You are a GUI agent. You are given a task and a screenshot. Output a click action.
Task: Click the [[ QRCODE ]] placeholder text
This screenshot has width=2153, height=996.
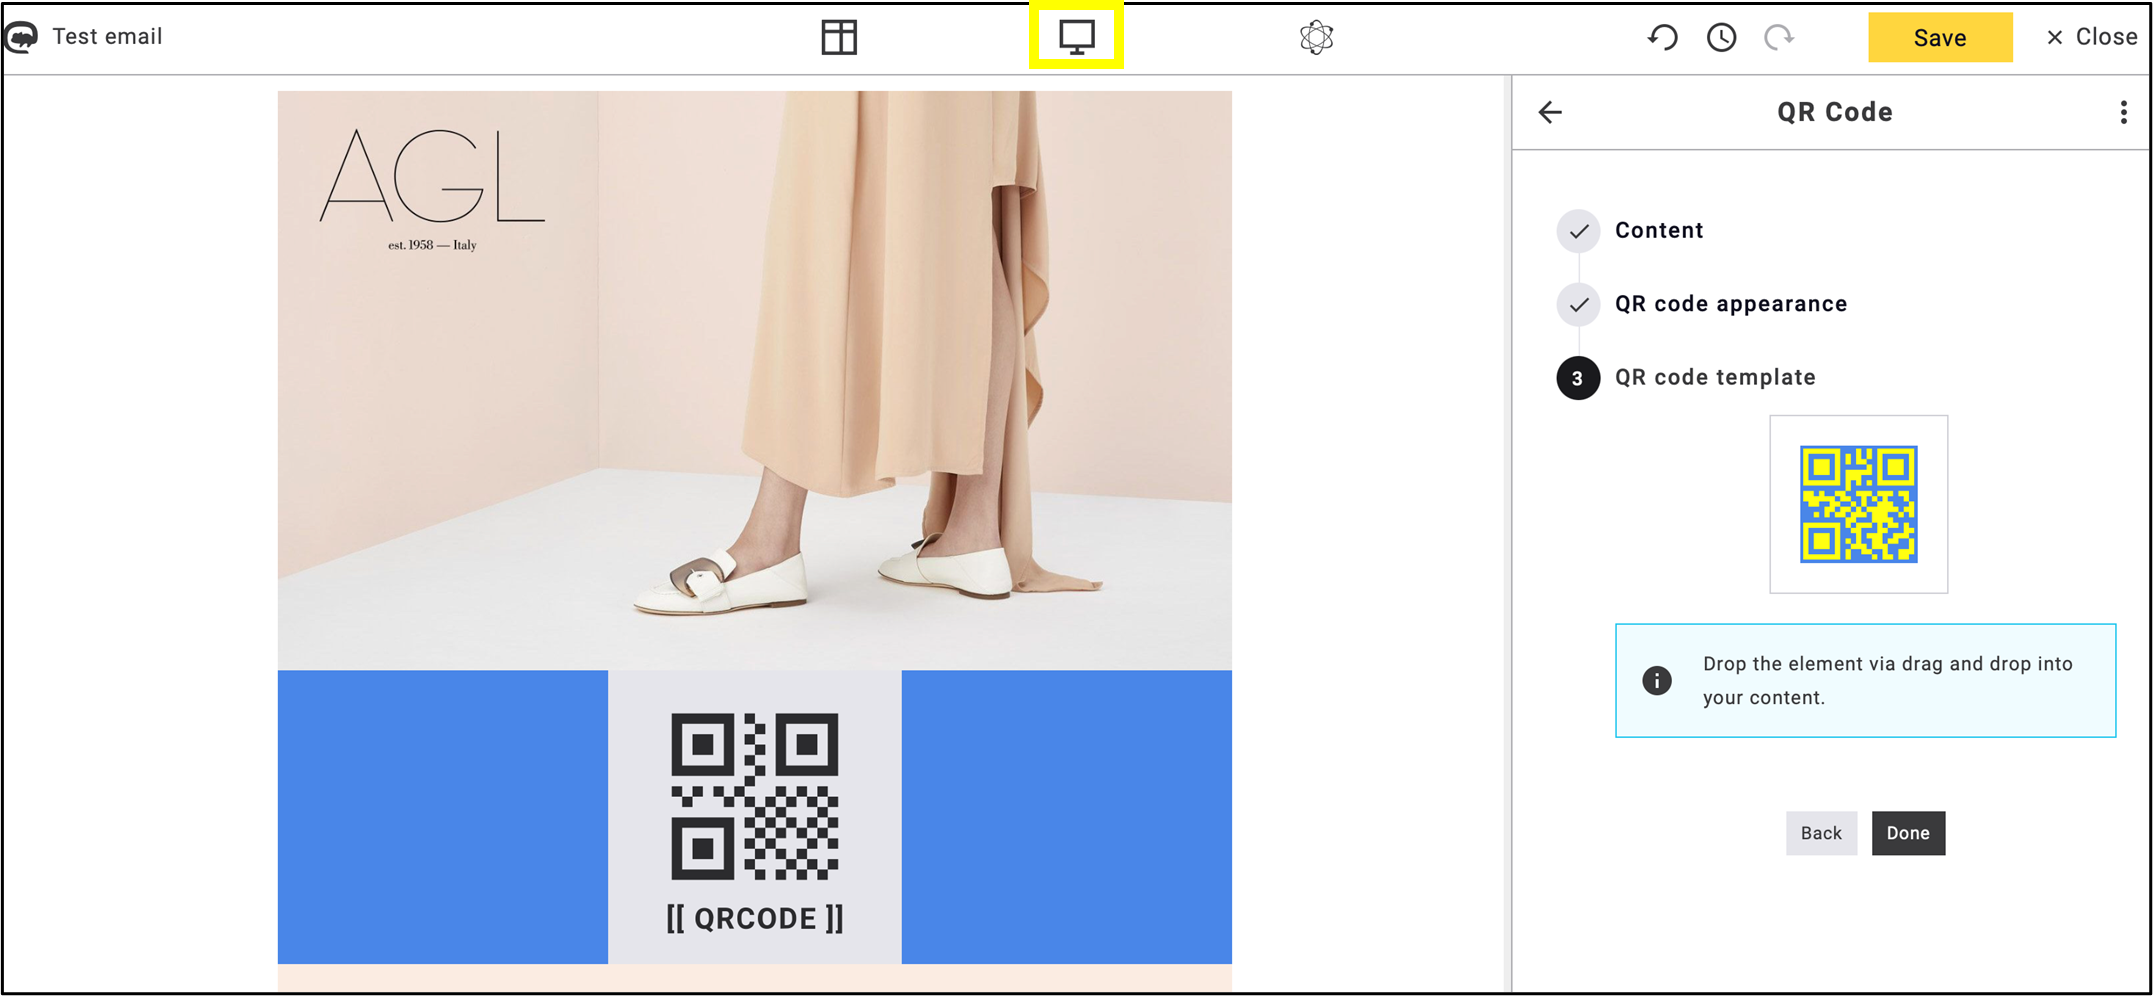pyautogui.click(x=754, y=918)
